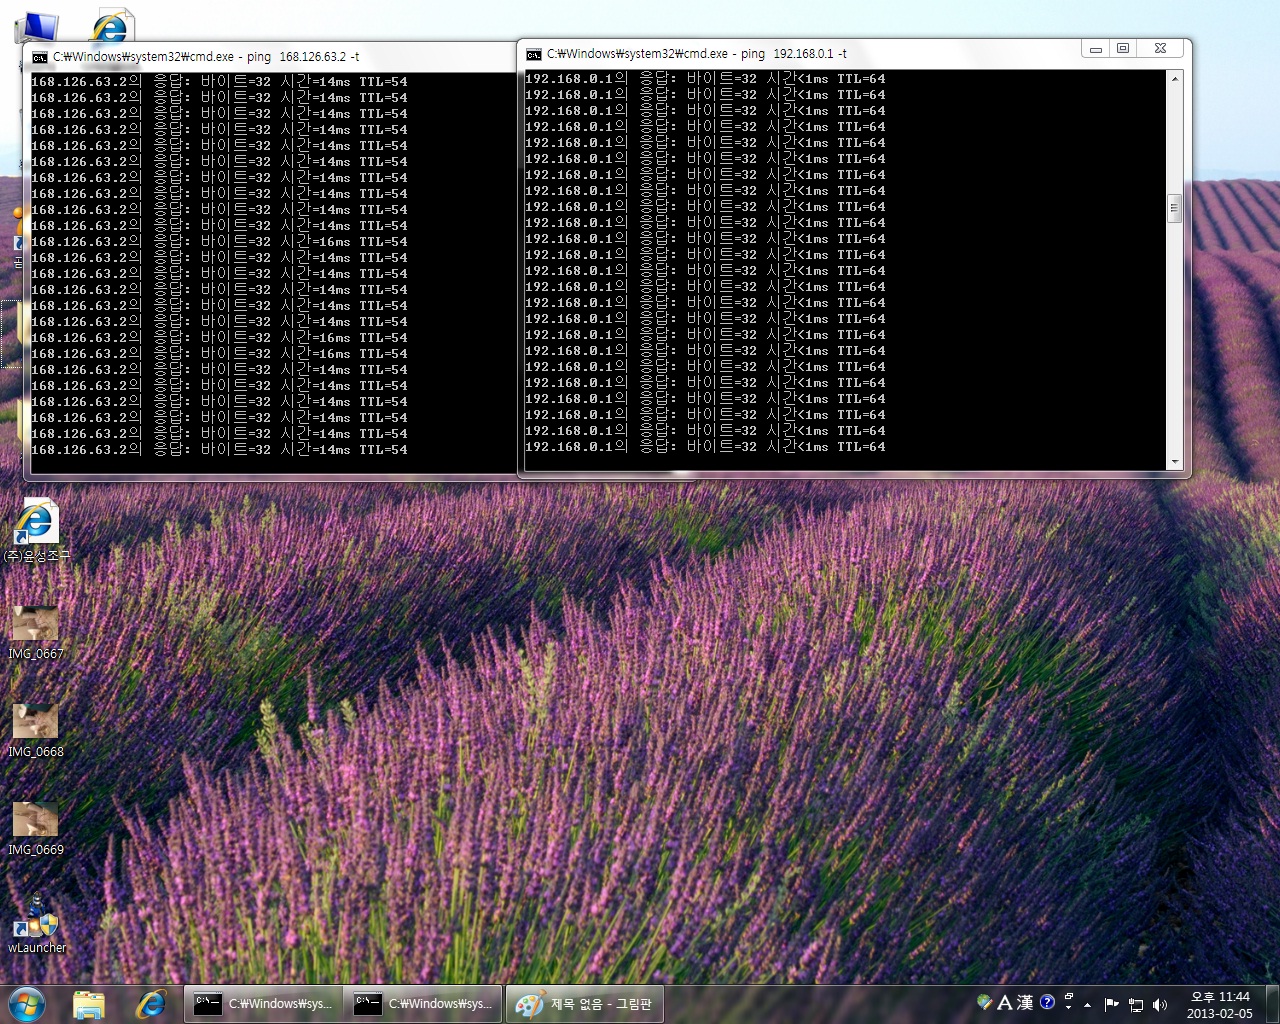1280x1024 pixels.
Task: Click the Show Desktop button past the clock
Action: [x=1272, y=1004]
